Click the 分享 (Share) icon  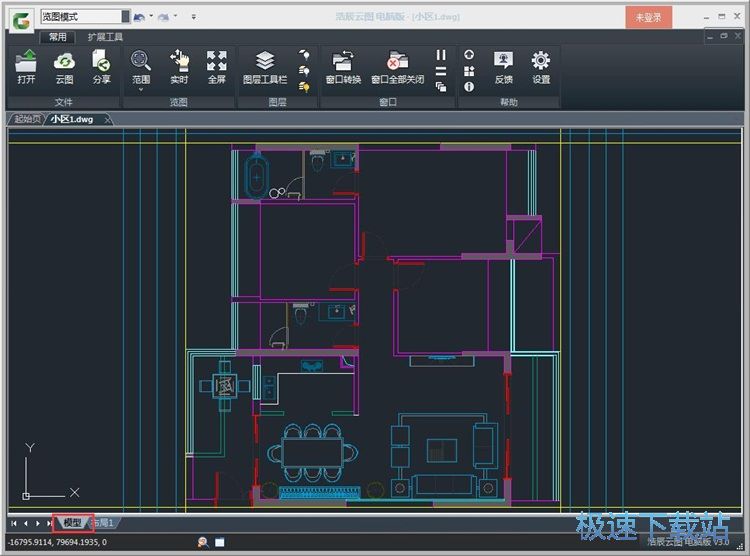101,62
